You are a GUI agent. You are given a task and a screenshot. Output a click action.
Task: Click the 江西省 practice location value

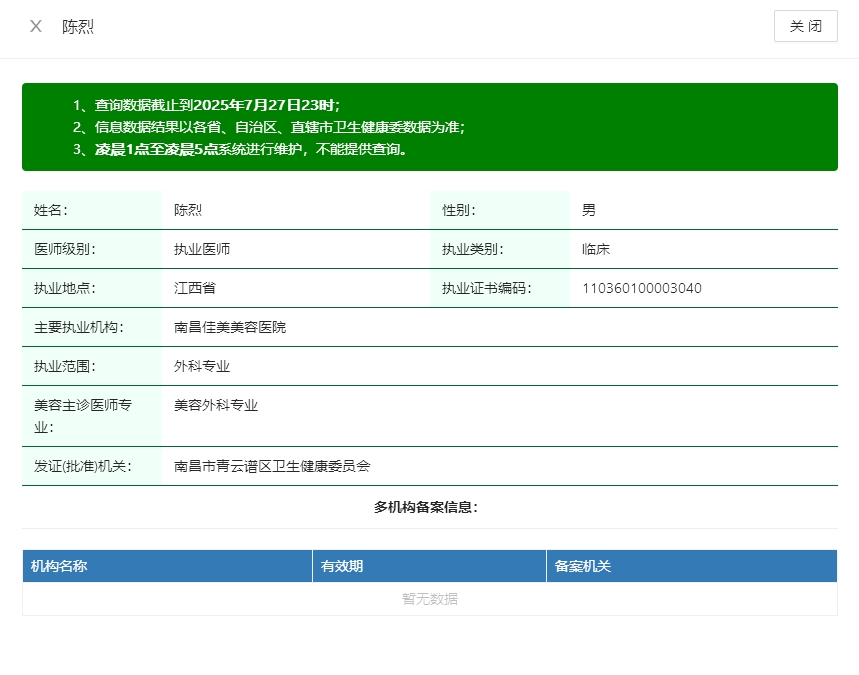tap(194, 288)
